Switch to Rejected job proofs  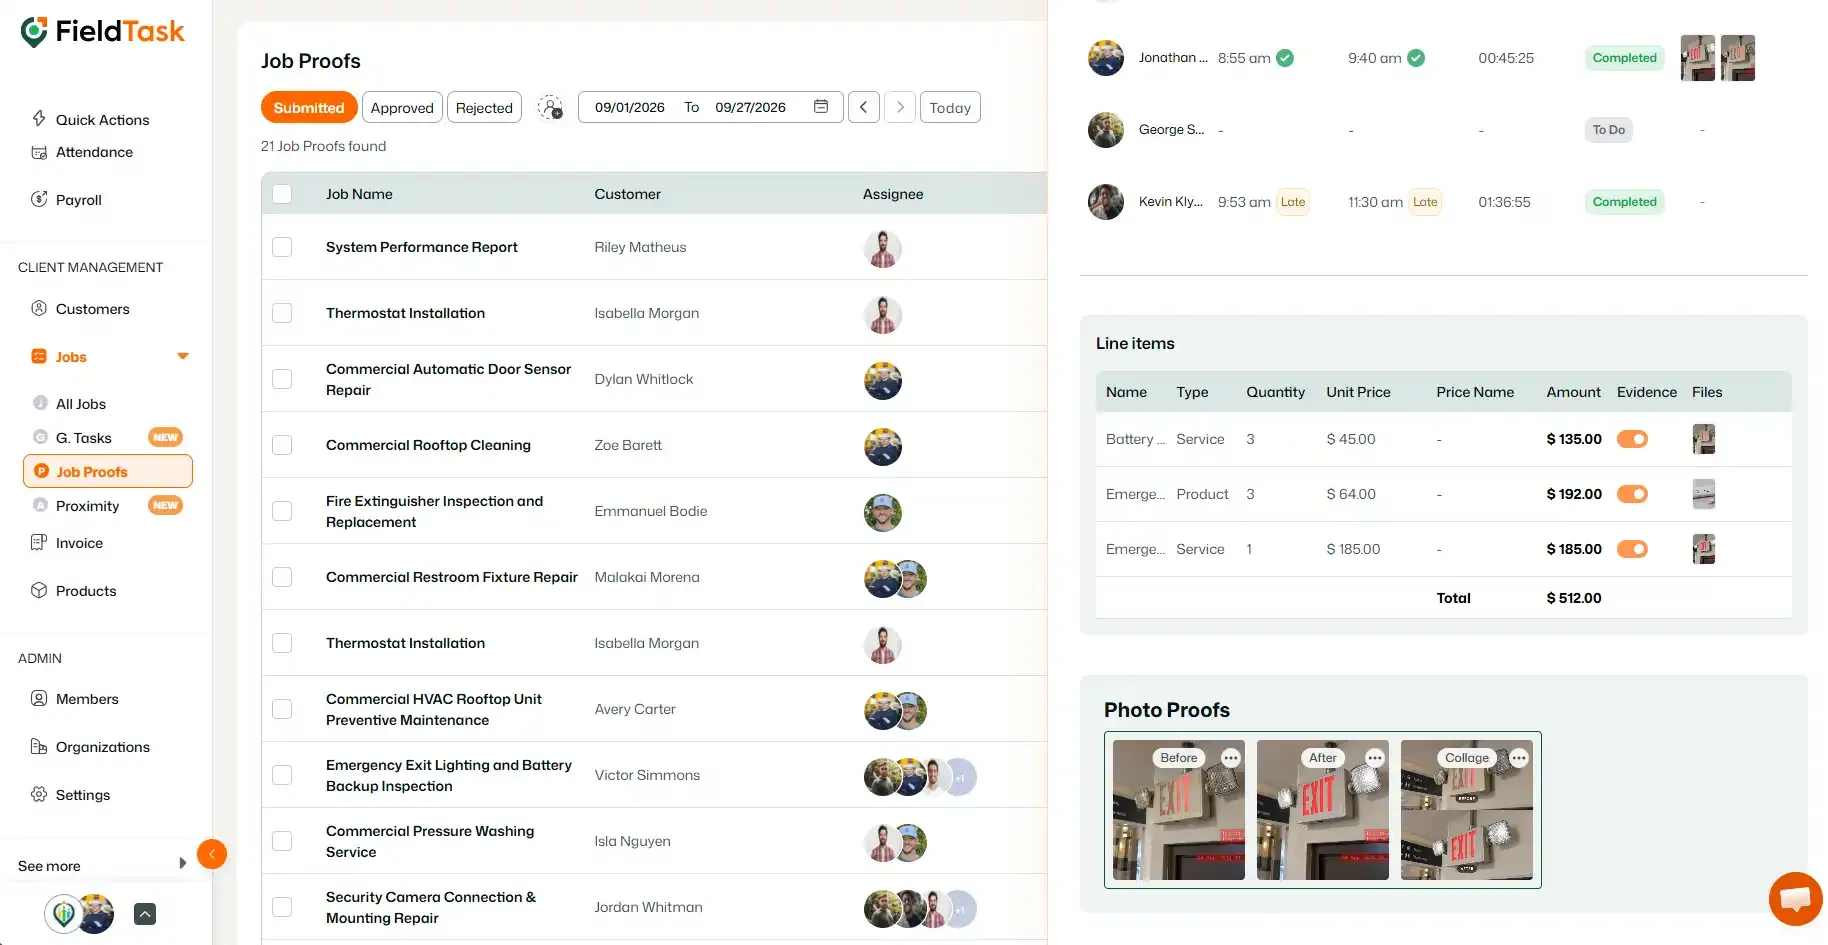(484, 107)
